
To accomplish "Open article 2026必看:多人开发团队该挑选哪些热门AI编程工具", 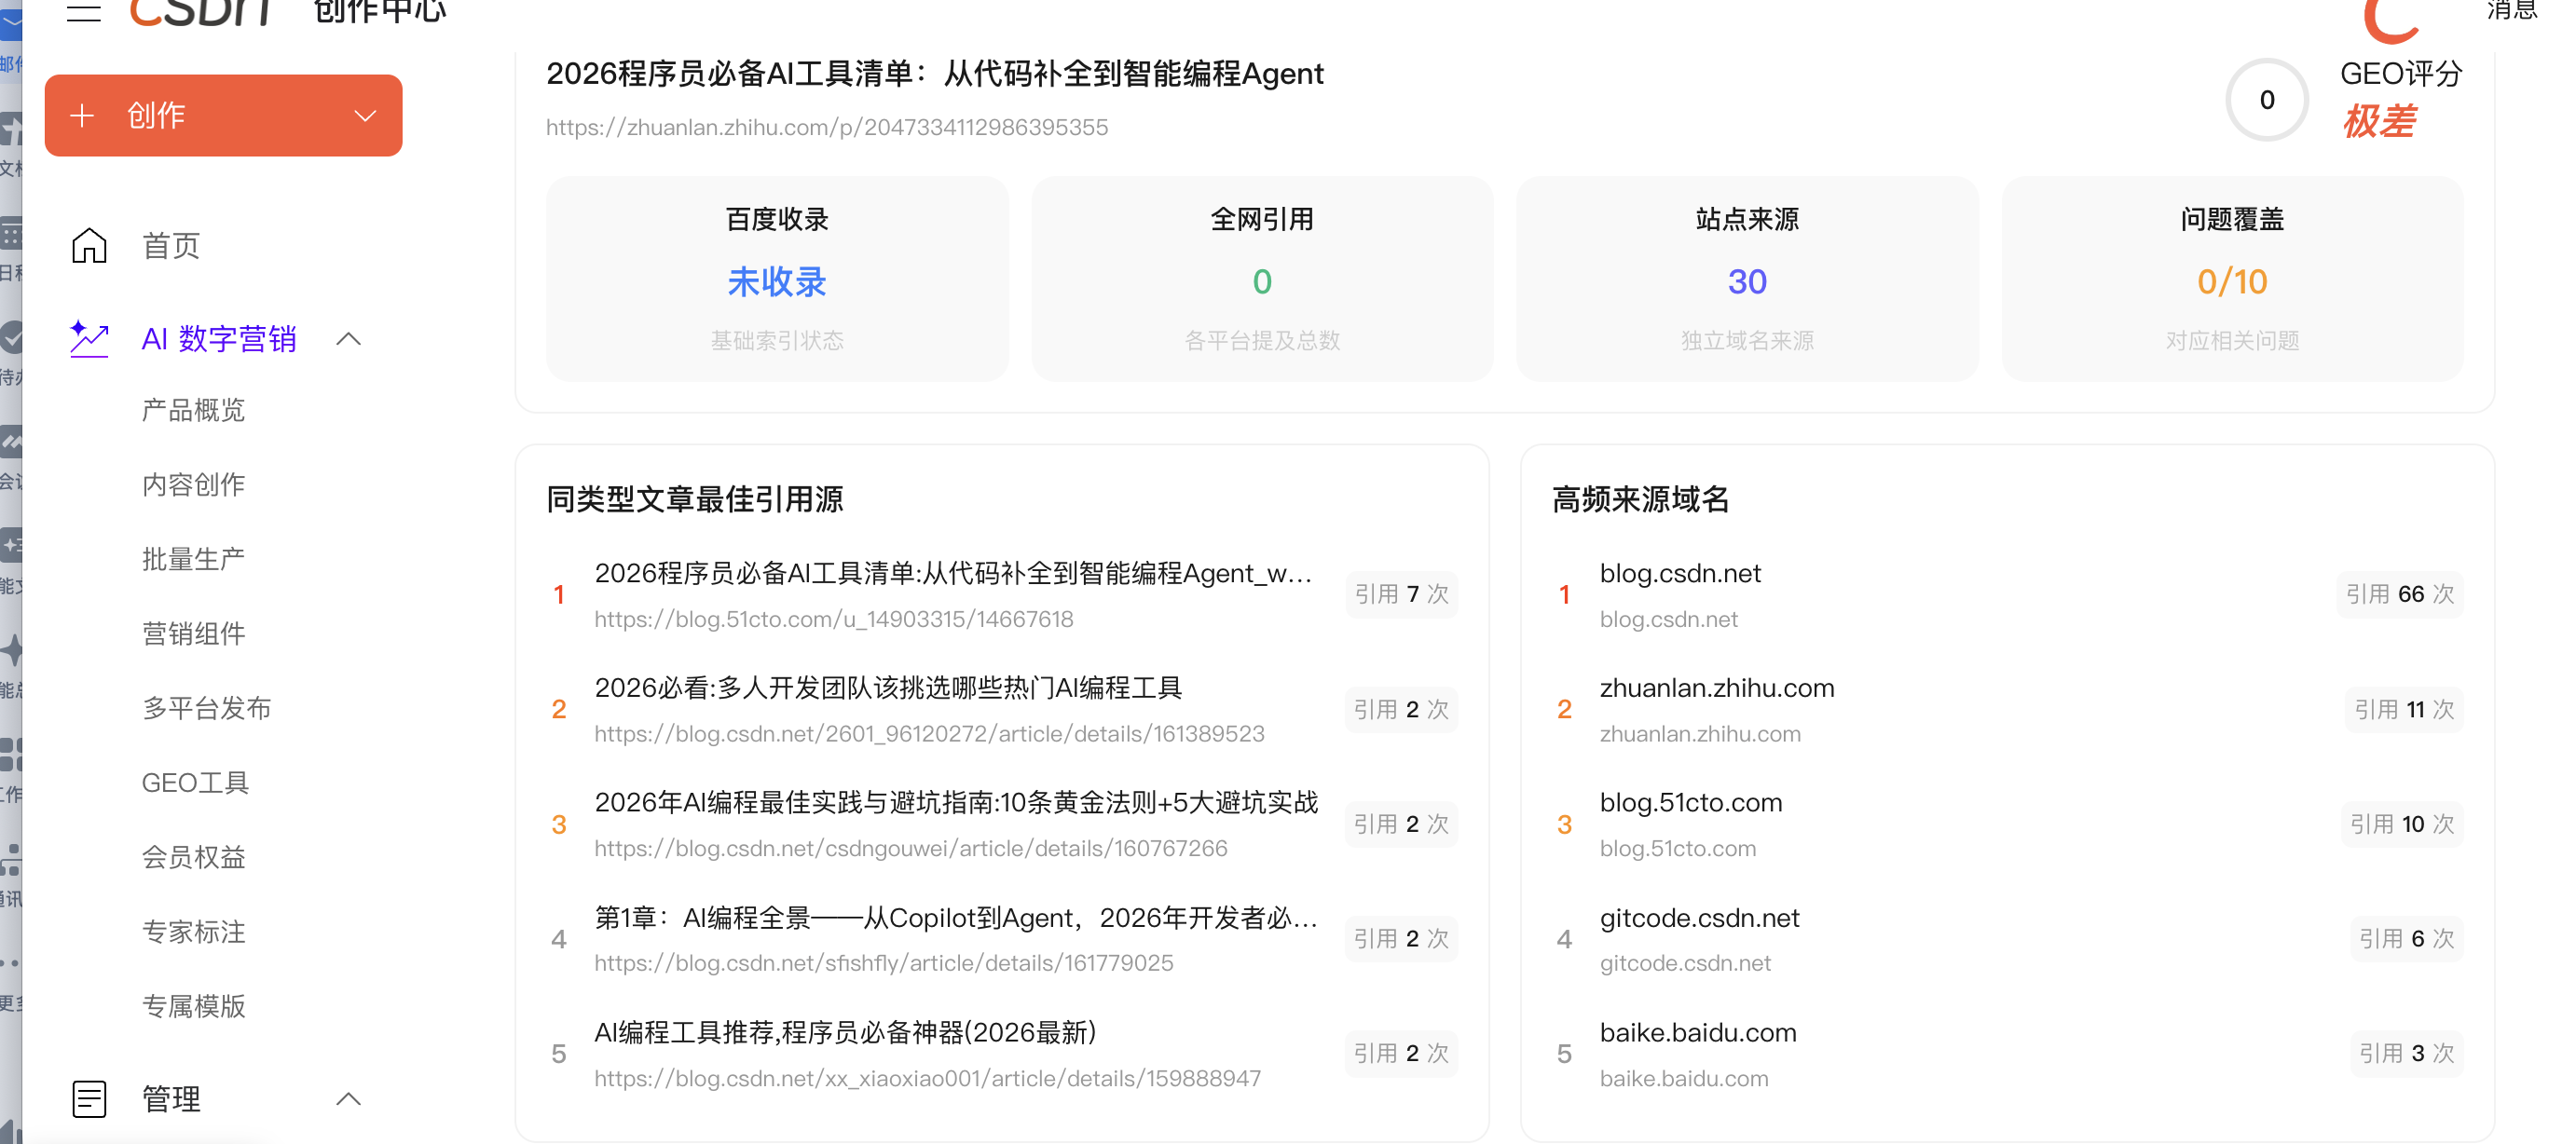I will point(888,688).
